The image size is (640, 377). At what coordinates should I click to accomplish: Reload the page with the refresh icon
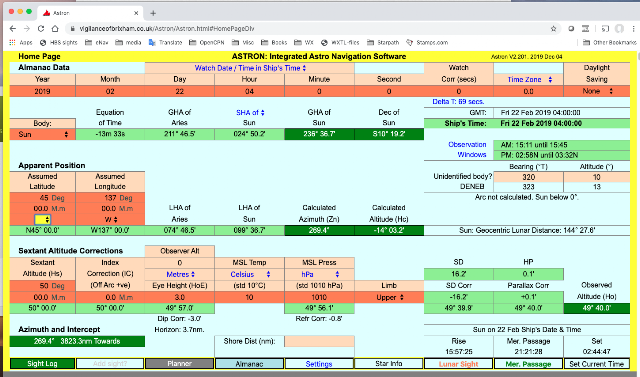click(41, 29)
